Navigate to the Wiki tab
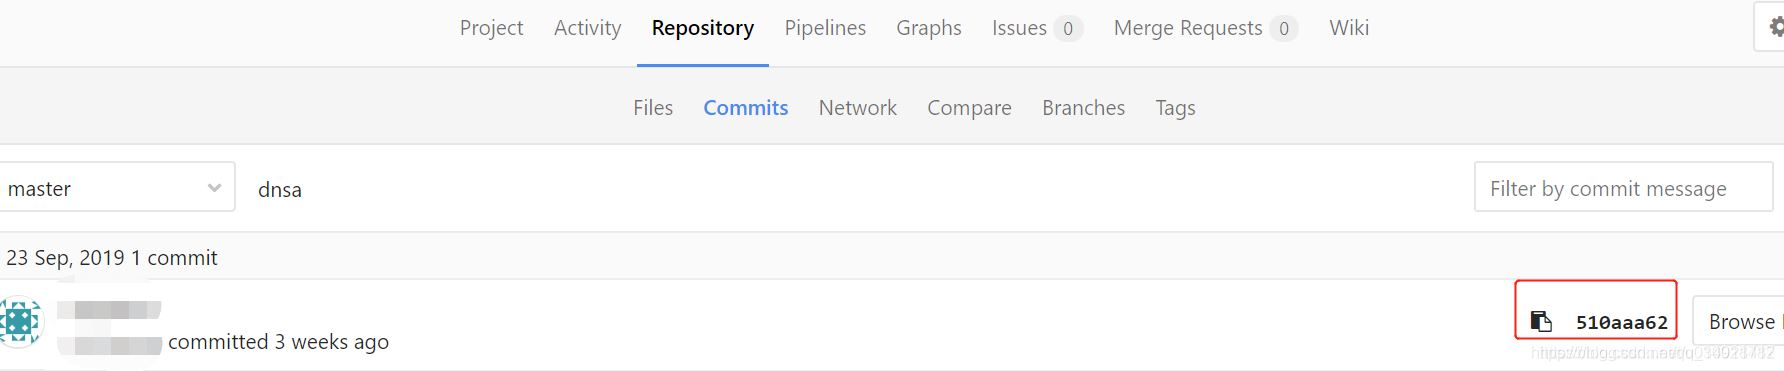This screenshot has height=371, width=1784. pyautogui.click(x=1349, y=28)
